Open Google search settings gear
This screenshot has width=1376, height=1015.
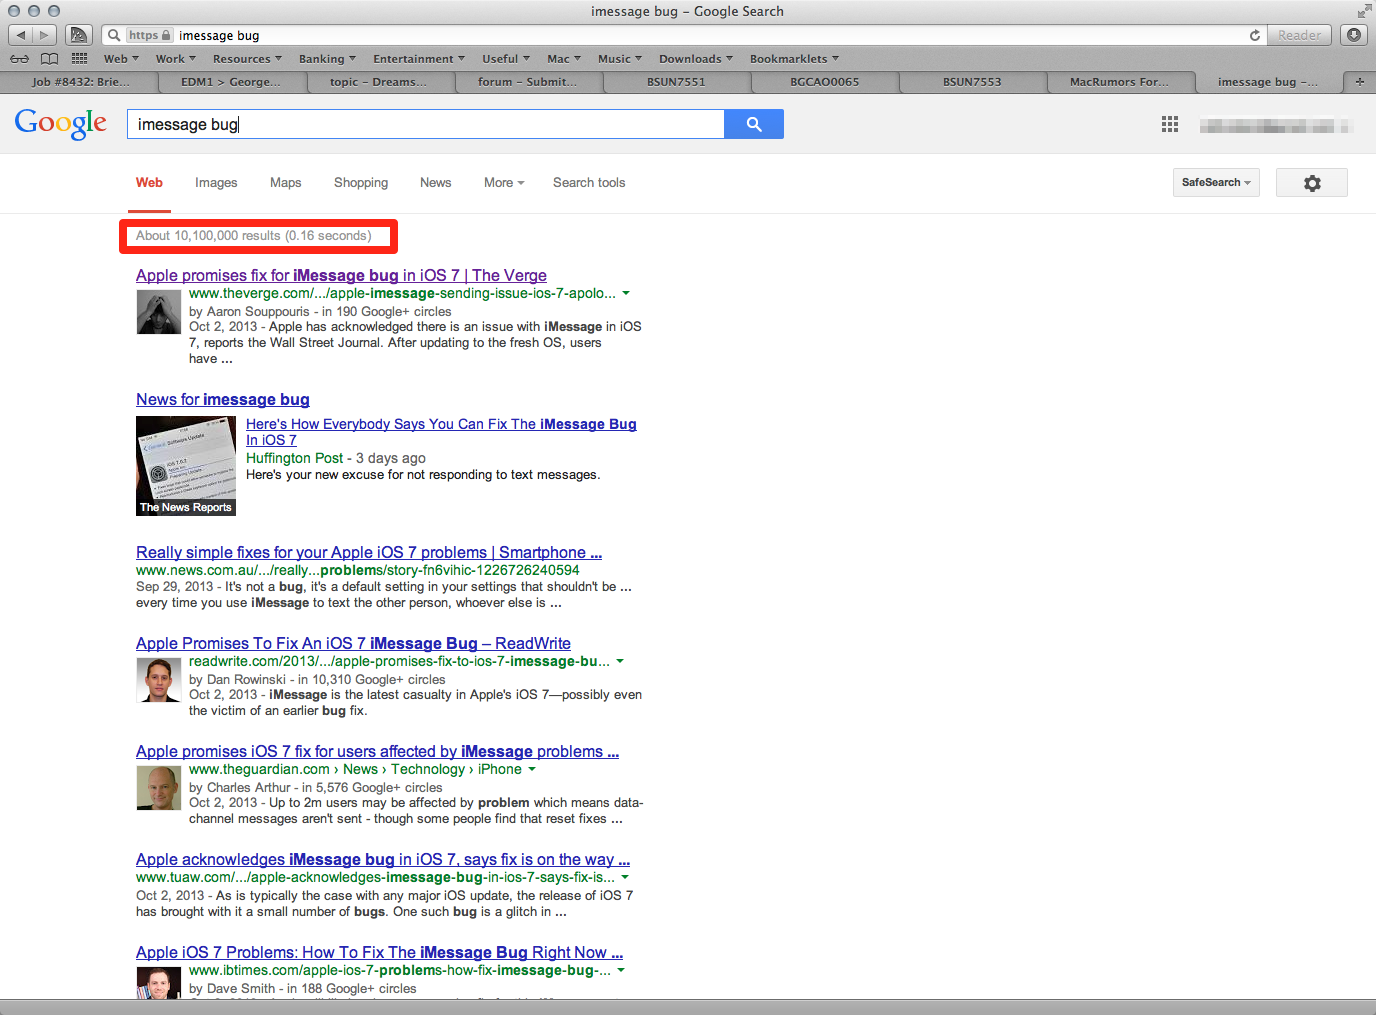tap(1312, 183)
